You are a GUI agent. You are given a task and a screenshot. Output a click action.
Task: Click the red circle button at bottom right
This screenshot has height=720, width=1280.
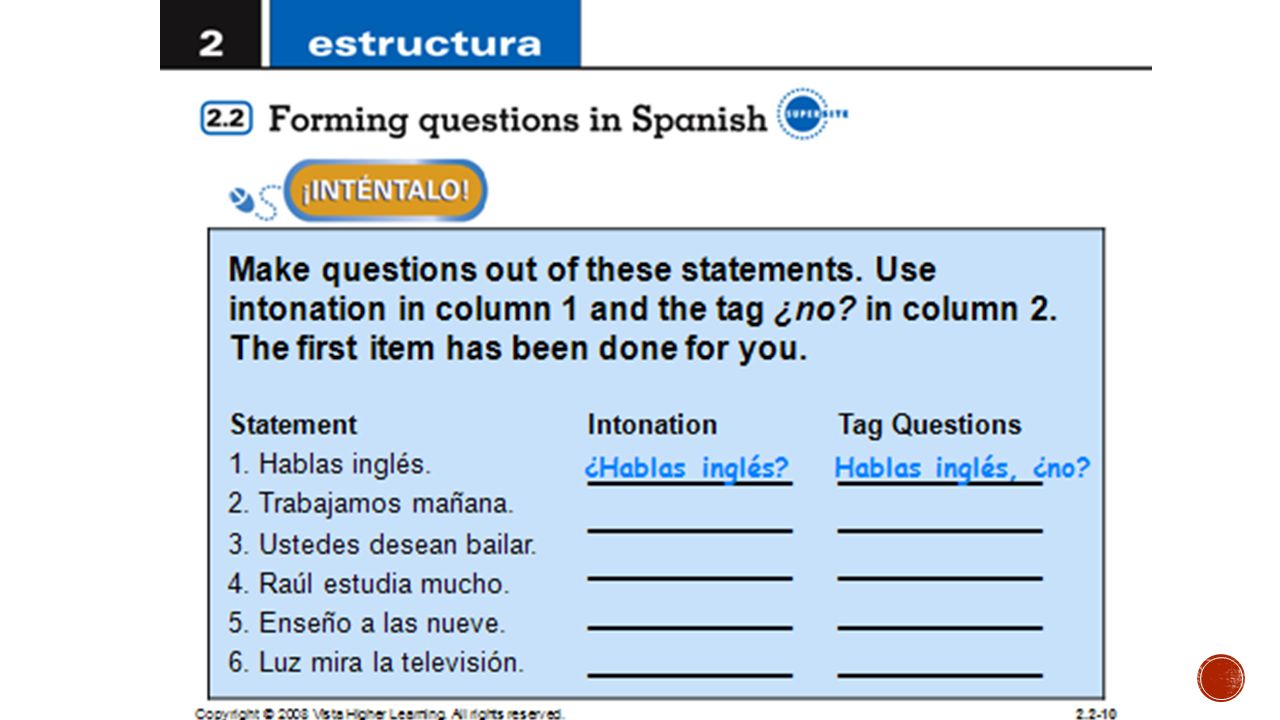[x=1221, y=678]
